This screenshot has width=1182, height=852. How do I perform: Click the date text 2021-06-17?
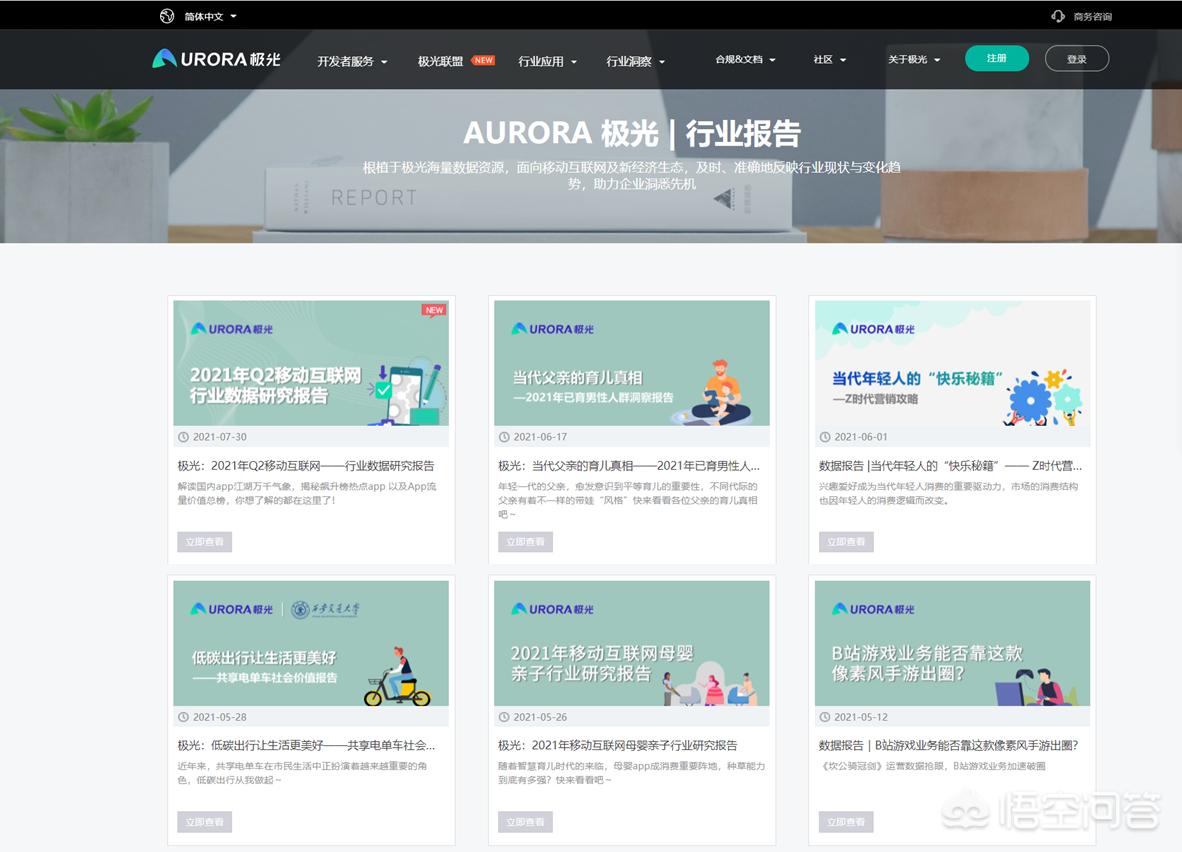(540, 437)
